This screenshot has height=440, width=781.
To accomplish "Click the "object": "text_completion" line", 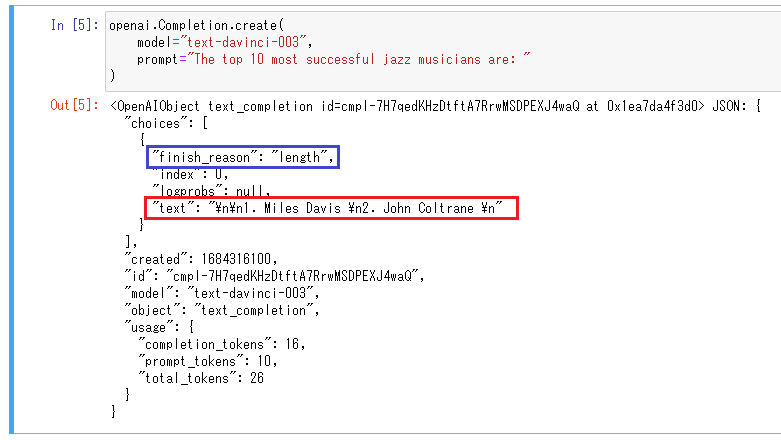I will click(222, 310).
